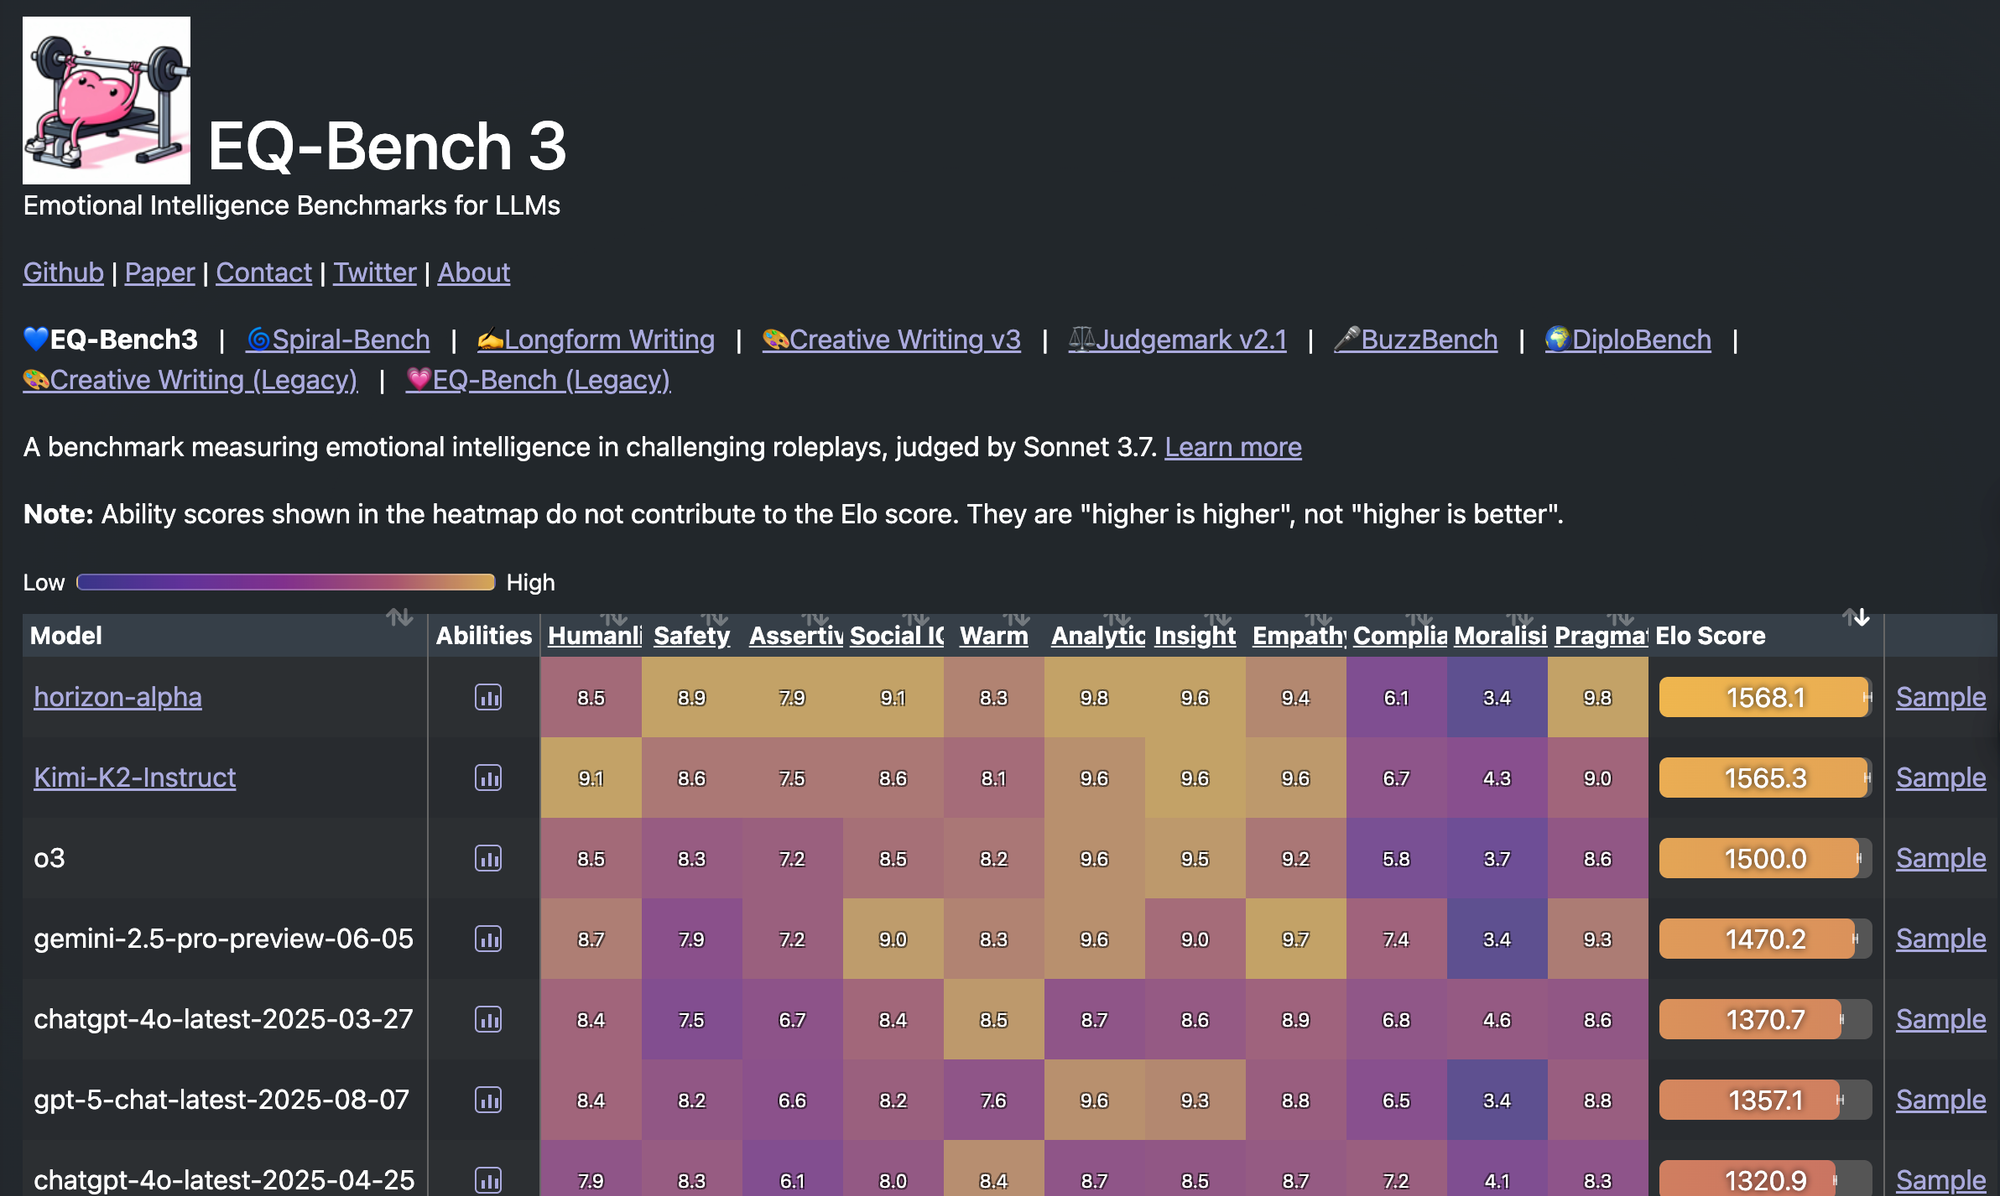Image resolution: width=2000 pixels, height=1196 pixels.
Task: Click the Low-High heatmap gradient legend bar
Action: 286,582
